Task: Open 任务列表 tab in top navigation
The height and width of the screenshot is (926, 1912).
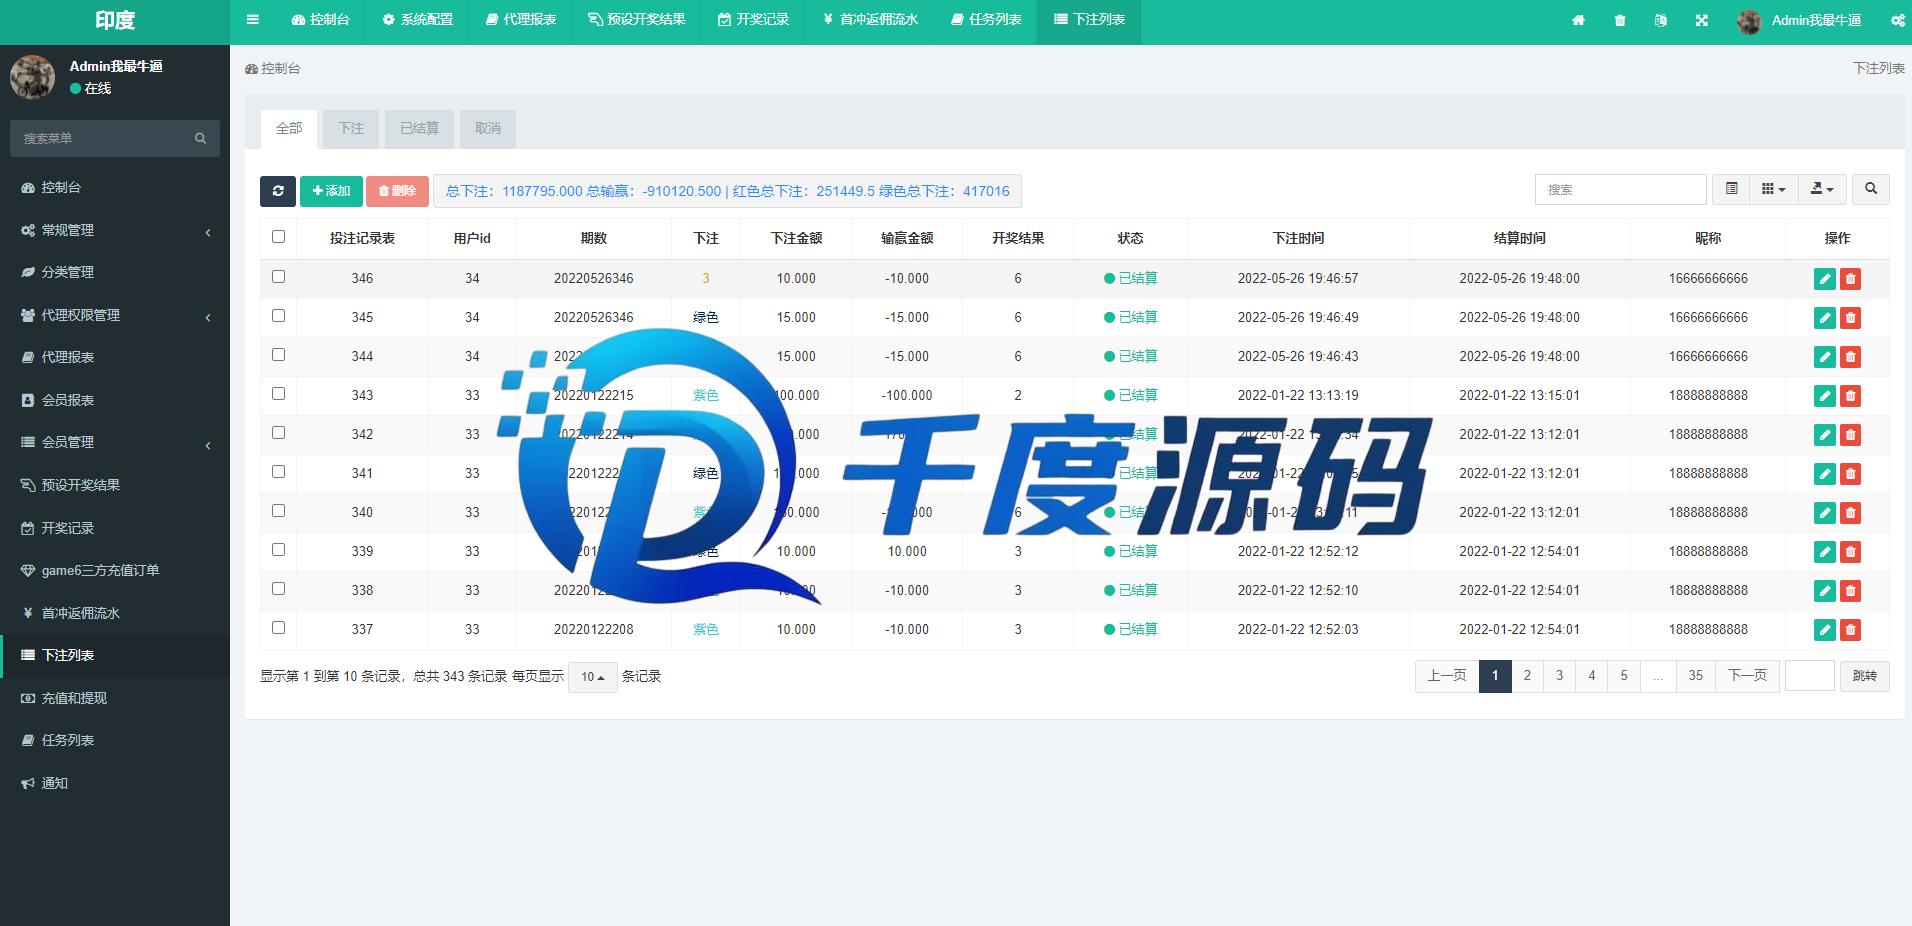Action: [x=986, y=20]
